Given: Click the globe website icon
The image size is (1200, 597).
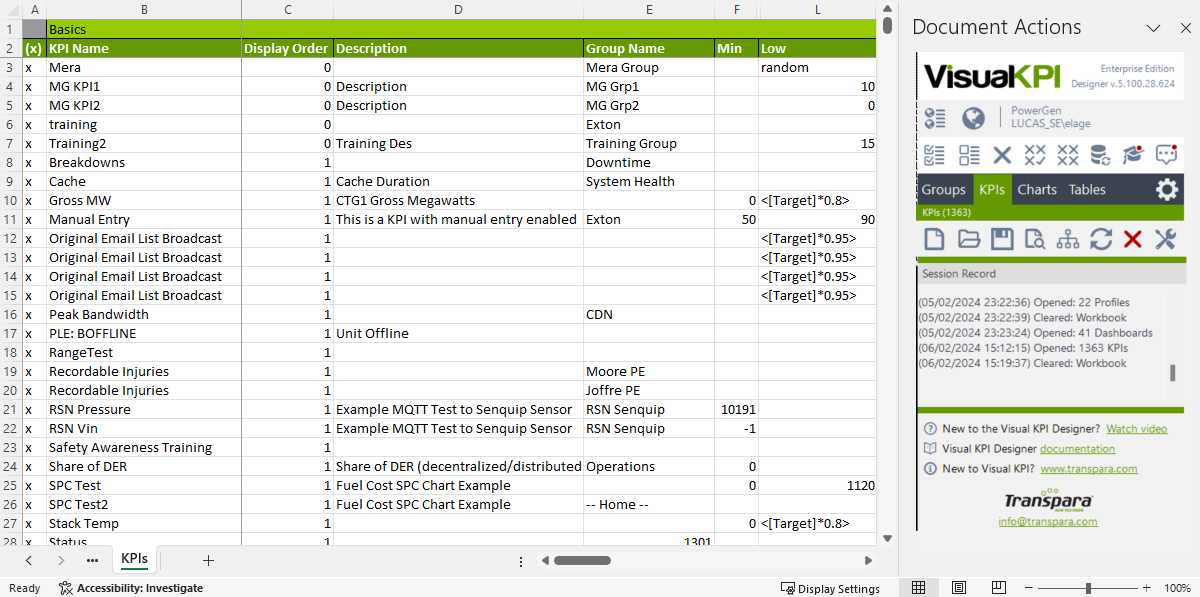Looking at the screenshot, I should (973, 118).
